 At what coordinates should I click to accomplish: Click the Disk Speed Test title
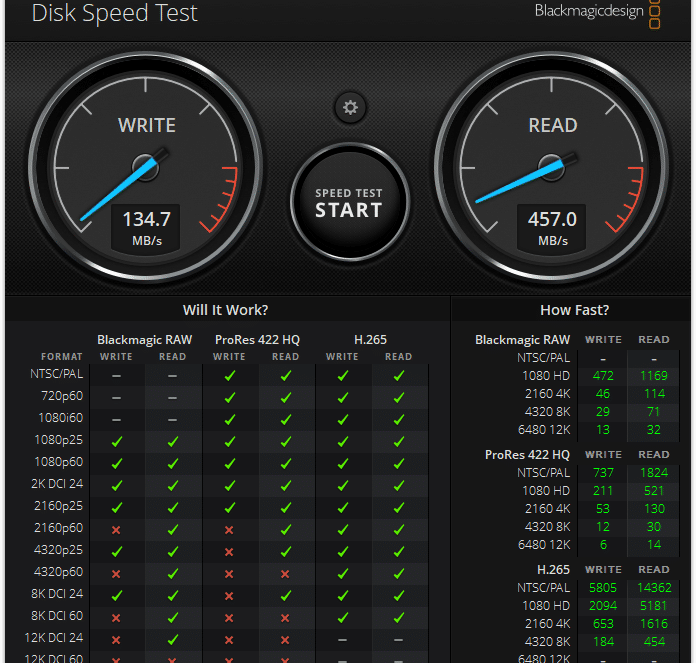(x=115, y=13)
